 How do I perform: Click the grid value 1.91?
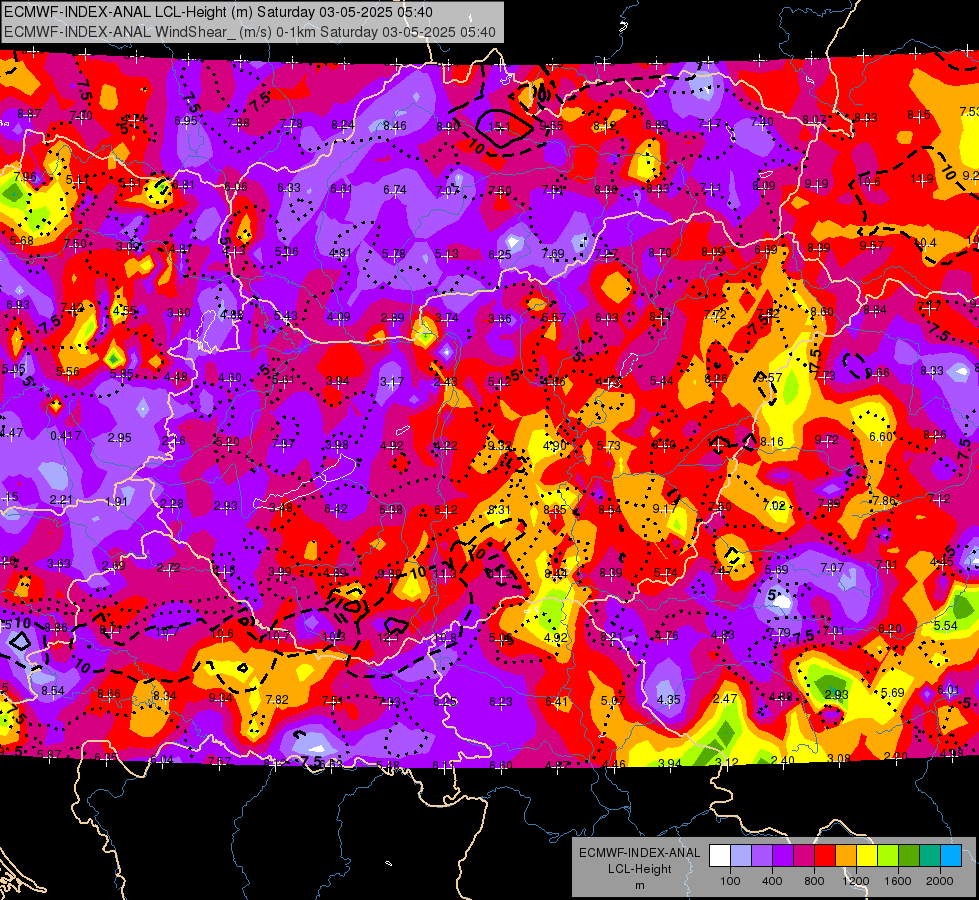tap(116, 502)
